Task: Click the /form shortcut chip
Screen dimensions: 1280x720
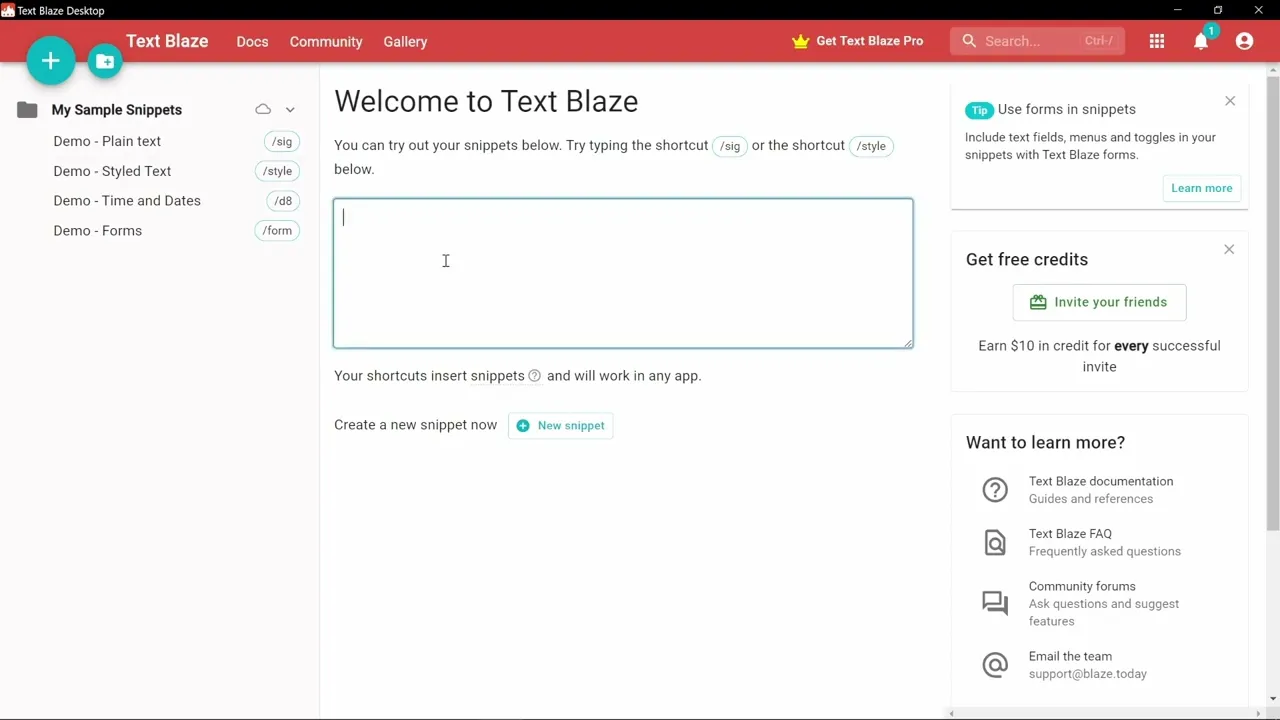Action: tap(277, 231)
